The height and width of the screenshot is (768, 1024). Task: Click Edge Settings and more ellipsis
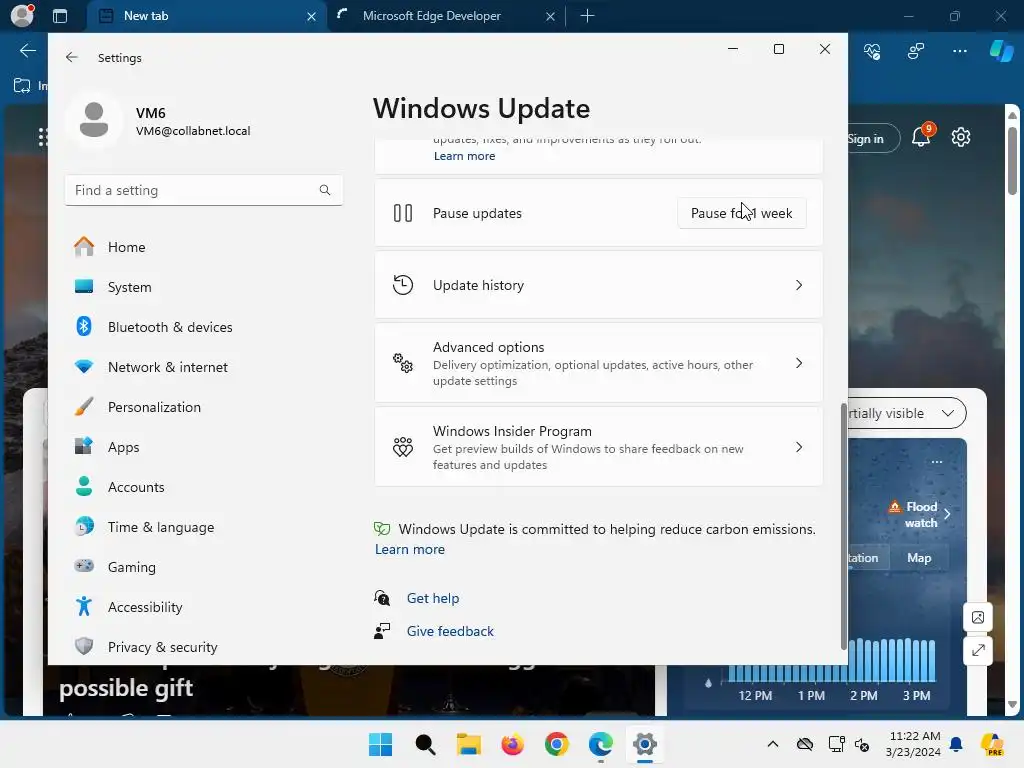pos(959,51)
